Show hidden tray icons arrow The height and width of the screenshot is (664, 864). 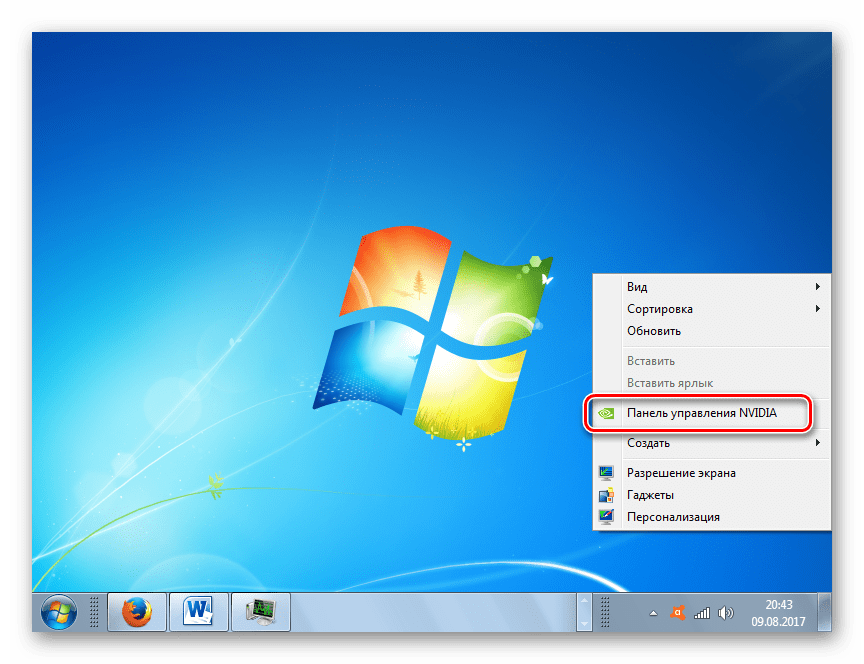point(653,613)
